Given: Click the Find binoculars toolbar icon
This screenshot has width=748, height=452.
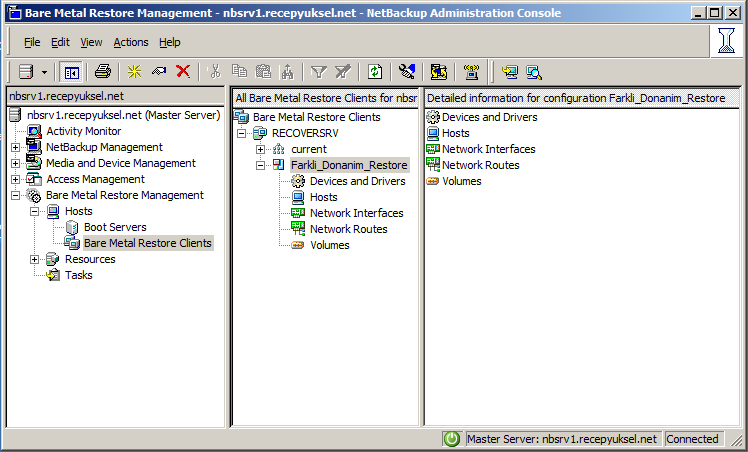Looking at the screenshot, I should [287, 72].
